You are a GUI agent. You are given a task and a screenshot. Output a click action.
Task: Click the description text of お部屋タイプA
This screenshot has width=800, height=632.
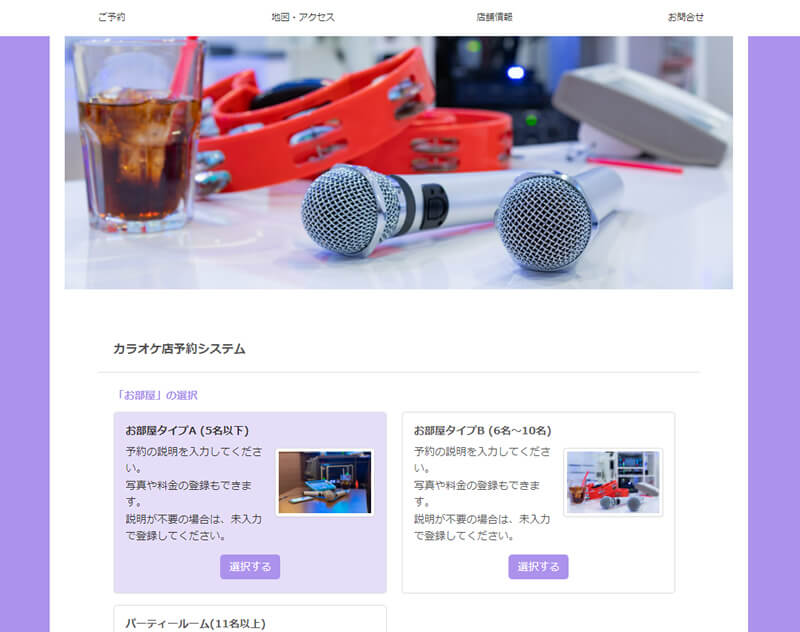pyautogui.click(x=192, y=493)
